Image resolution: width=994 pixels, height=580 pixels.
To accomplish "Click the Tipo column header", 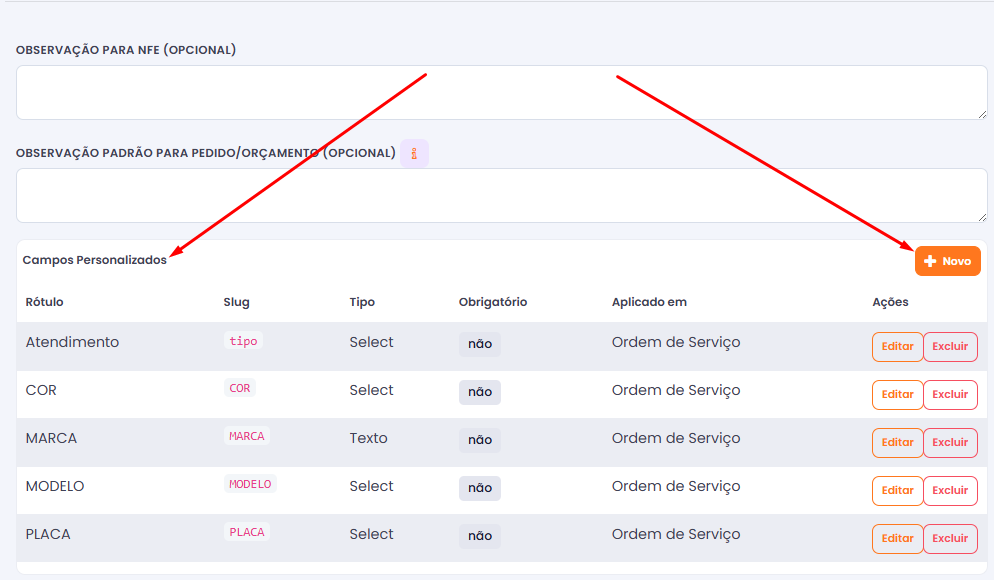I will (x=362, y=302).
